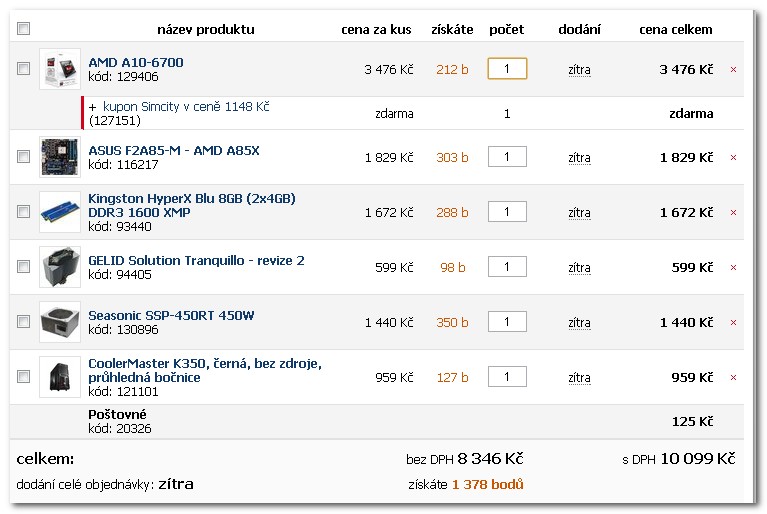Remove Seasonic SSP-450RT with red x
Image resolution: width=767 pixels, height=514 pixels.
733,323
